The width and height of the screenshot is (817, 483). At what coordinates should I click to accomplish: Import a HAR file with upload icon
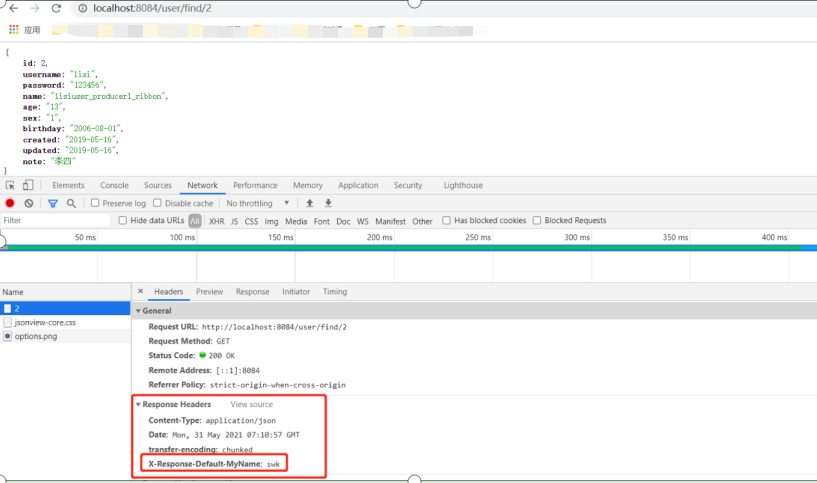click(x=310, y=203)
